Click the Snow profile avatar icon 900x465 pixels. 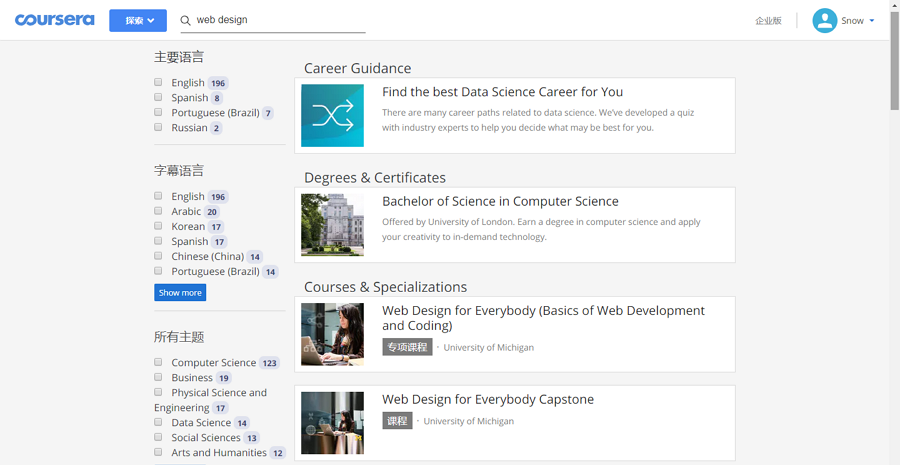point(824,21)
